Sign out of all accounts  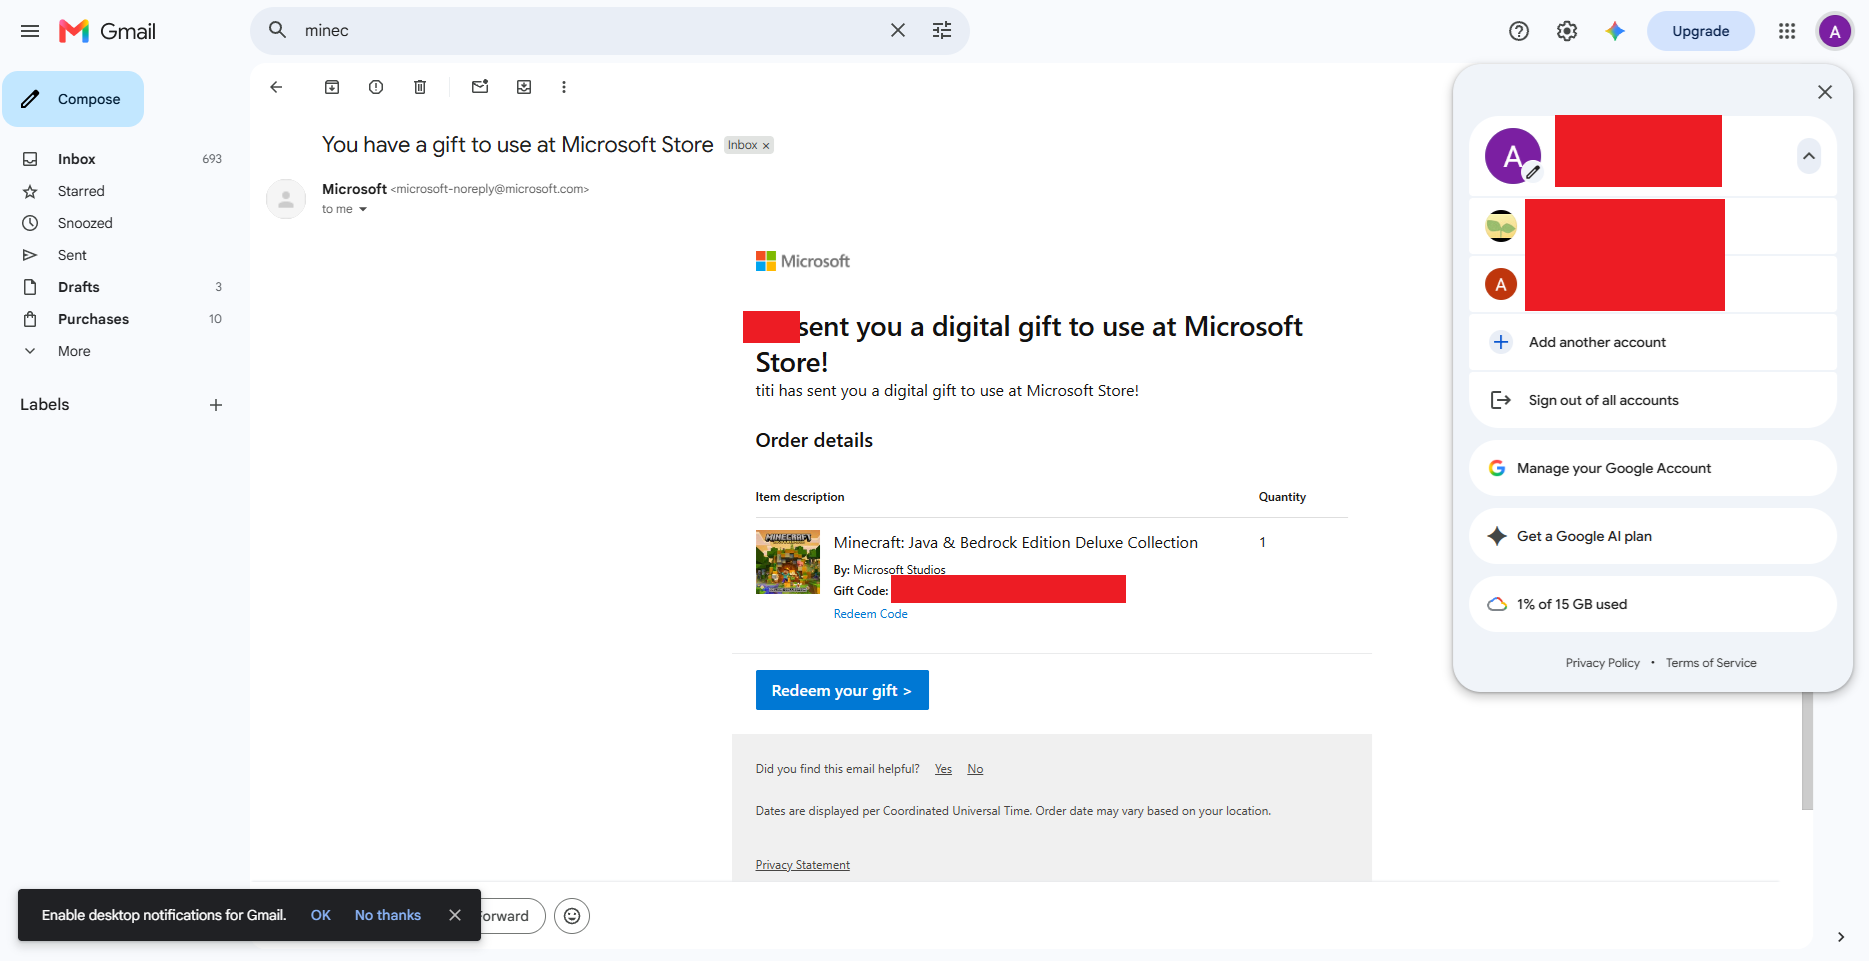point(1653,400)
